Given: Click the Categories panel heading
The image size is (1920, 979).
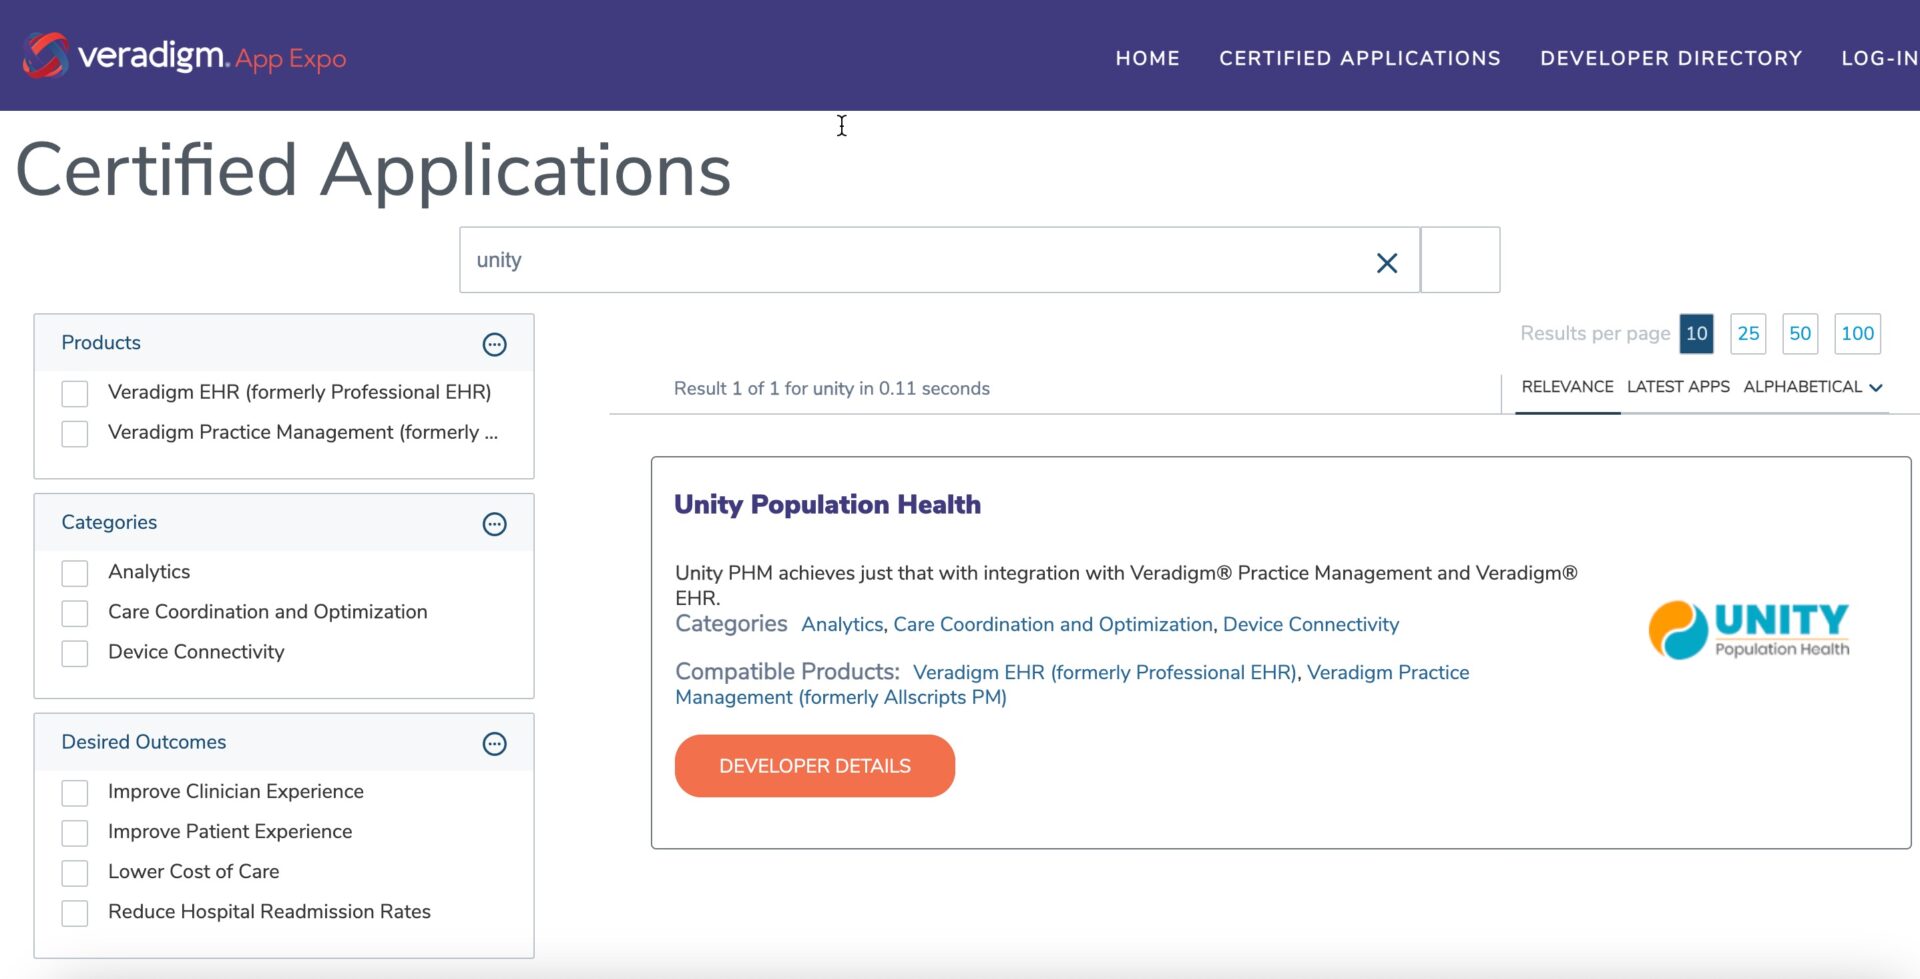Looking at the screenshot, I should (x=109, y=523).
